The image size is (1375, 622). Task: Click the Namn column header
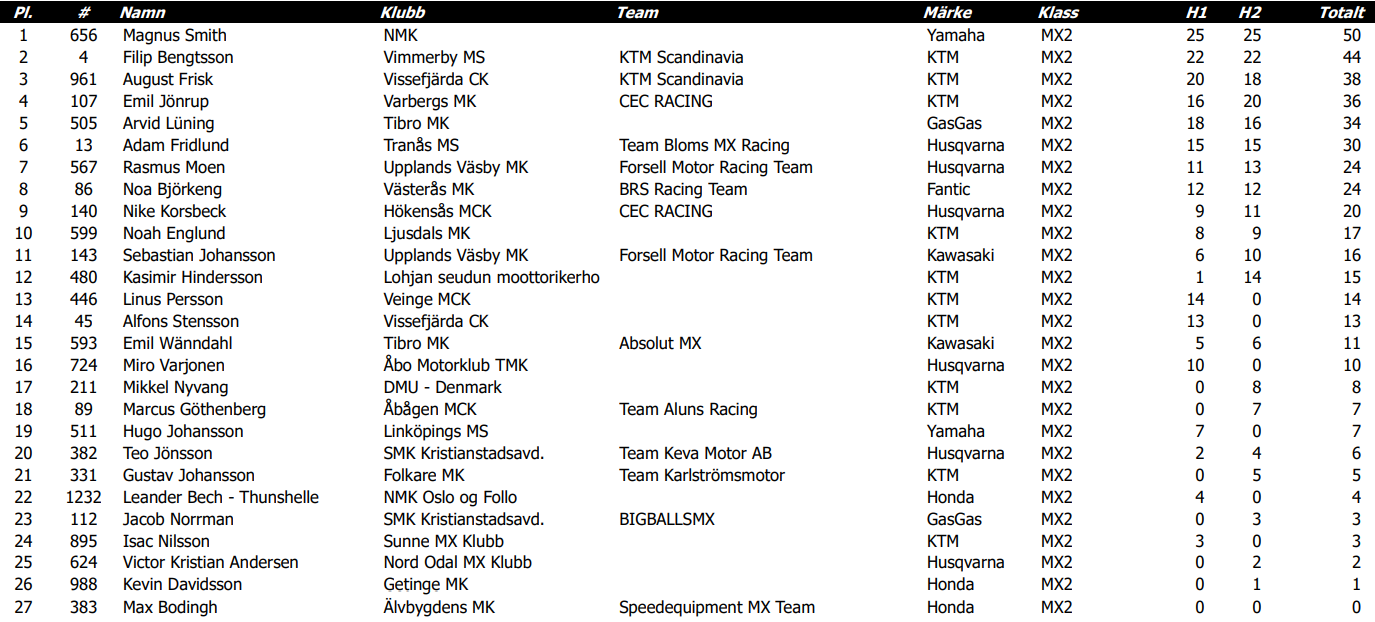click(x=142, y=13)
